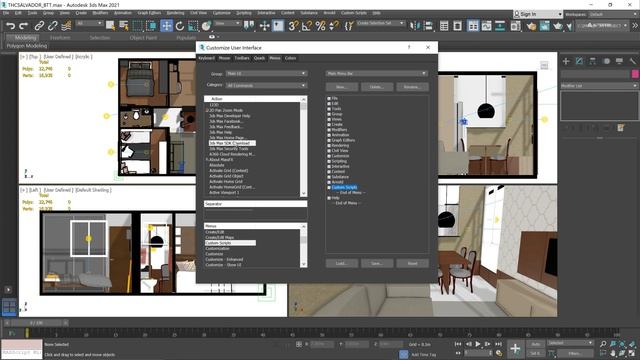
Task: Activate the Select and Place tool
Action: [207, 26]
